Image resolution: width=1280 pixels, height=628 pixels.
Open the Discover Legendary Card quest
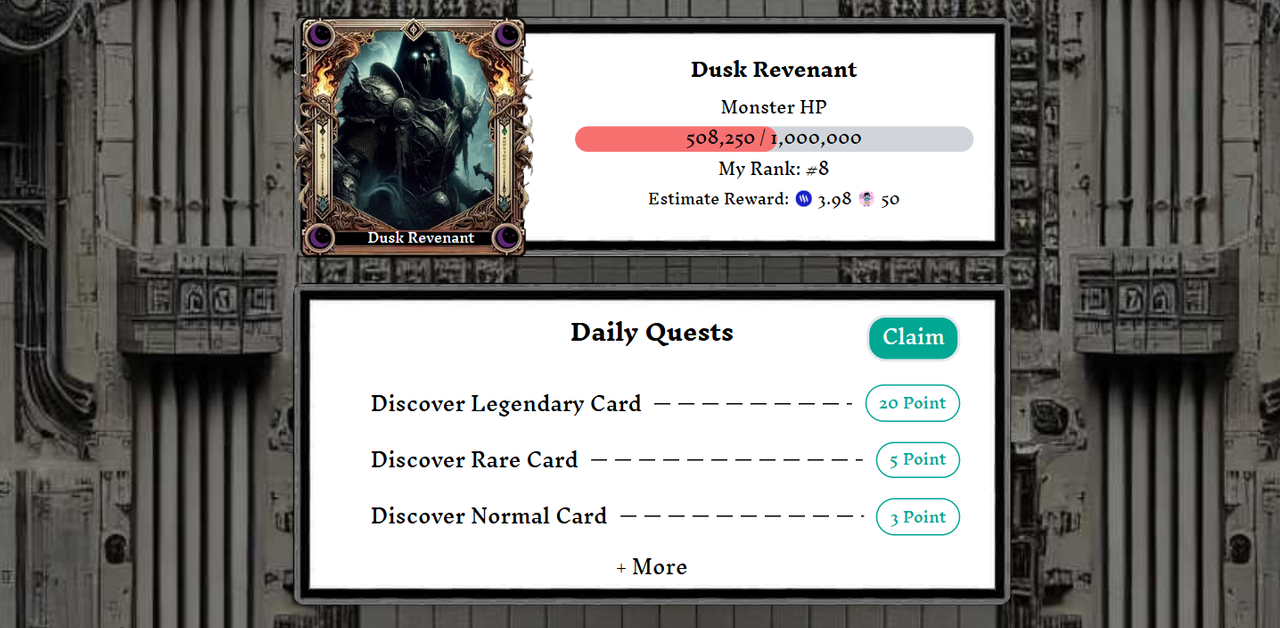506,404
